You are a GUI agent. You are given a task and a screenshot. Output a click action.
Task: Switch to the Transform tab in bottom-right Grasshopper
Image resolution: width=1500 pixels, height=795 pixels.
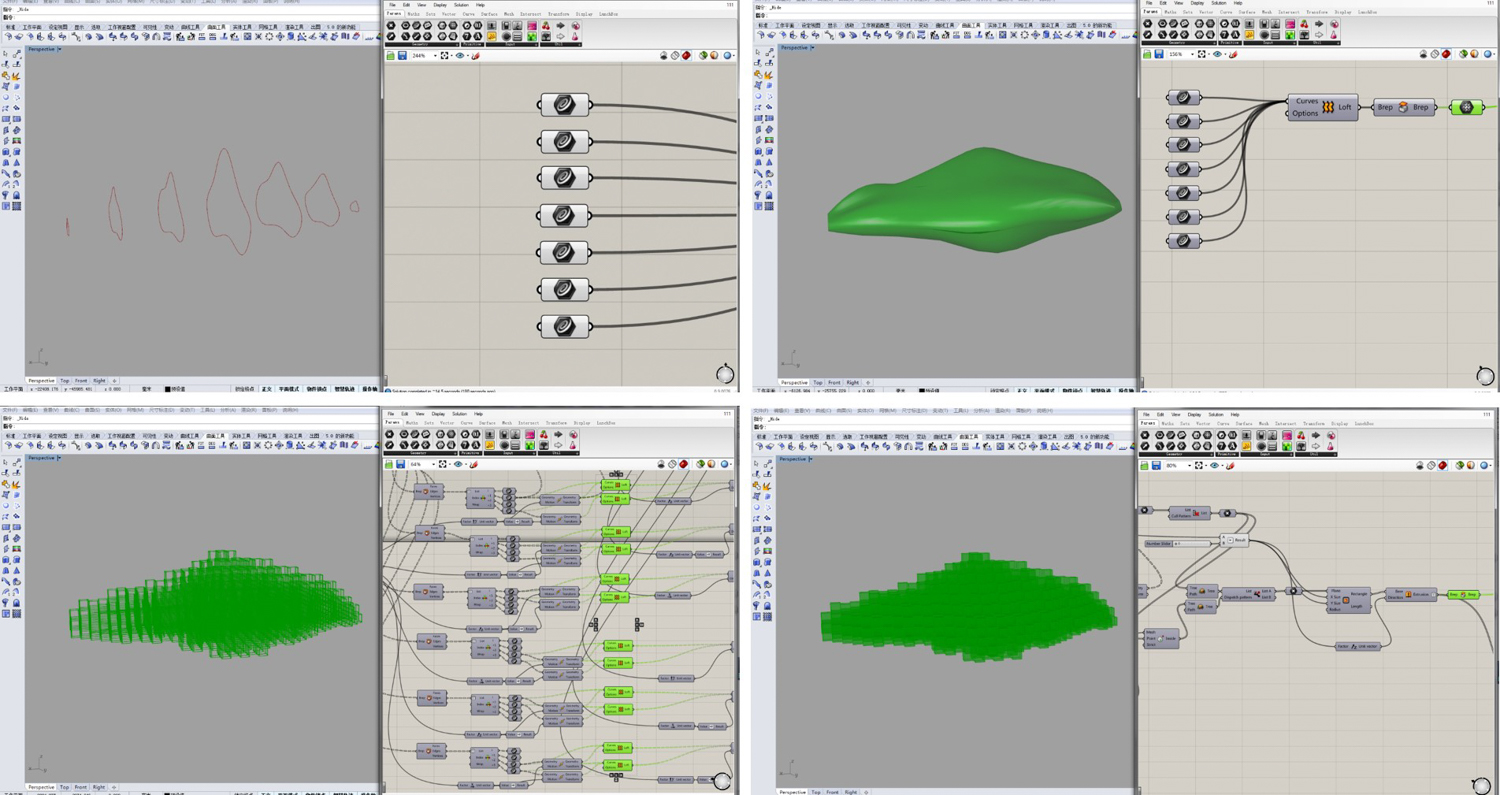coord(1314,423)
